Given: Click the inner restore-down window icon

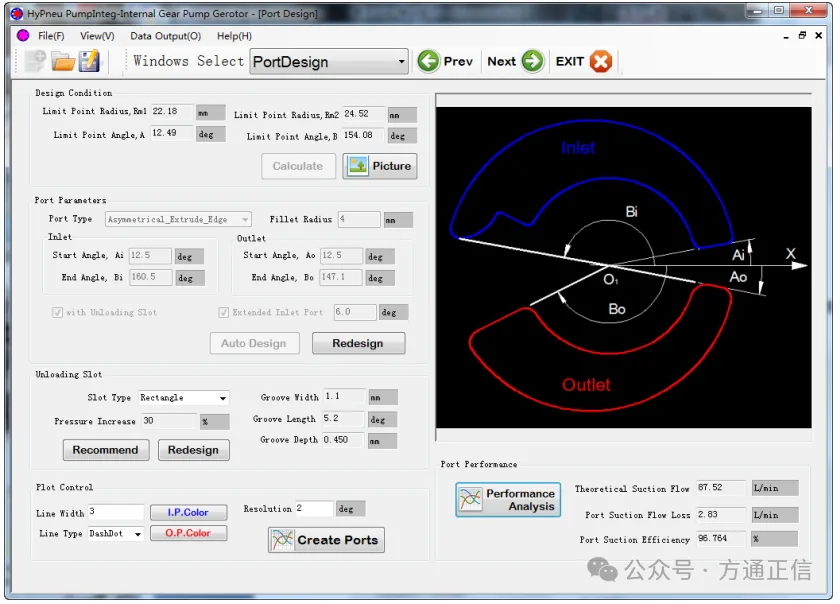Looking at the screenshot, I should click(x=802, y=35).
